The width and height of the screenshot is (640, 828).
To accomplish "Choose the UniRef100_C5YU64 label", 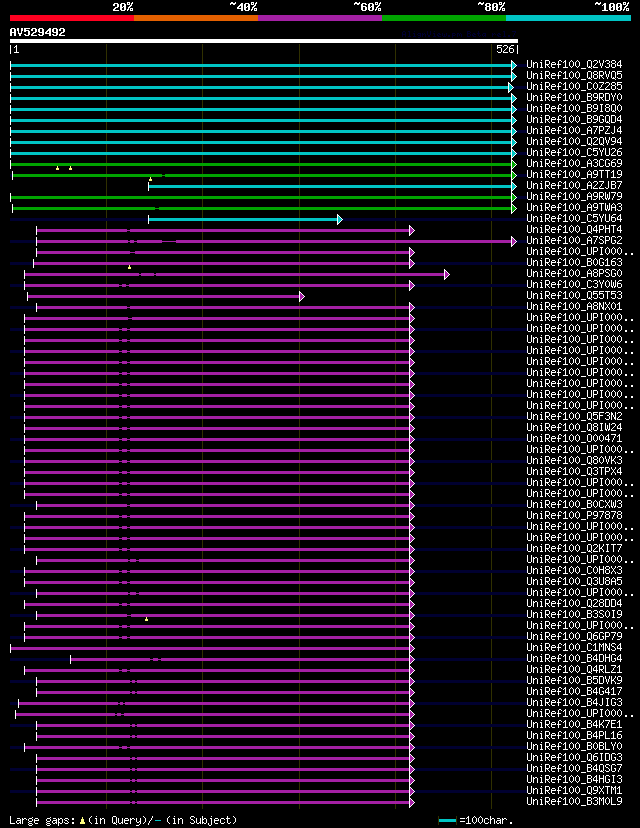I will click(x=574, y=219).
